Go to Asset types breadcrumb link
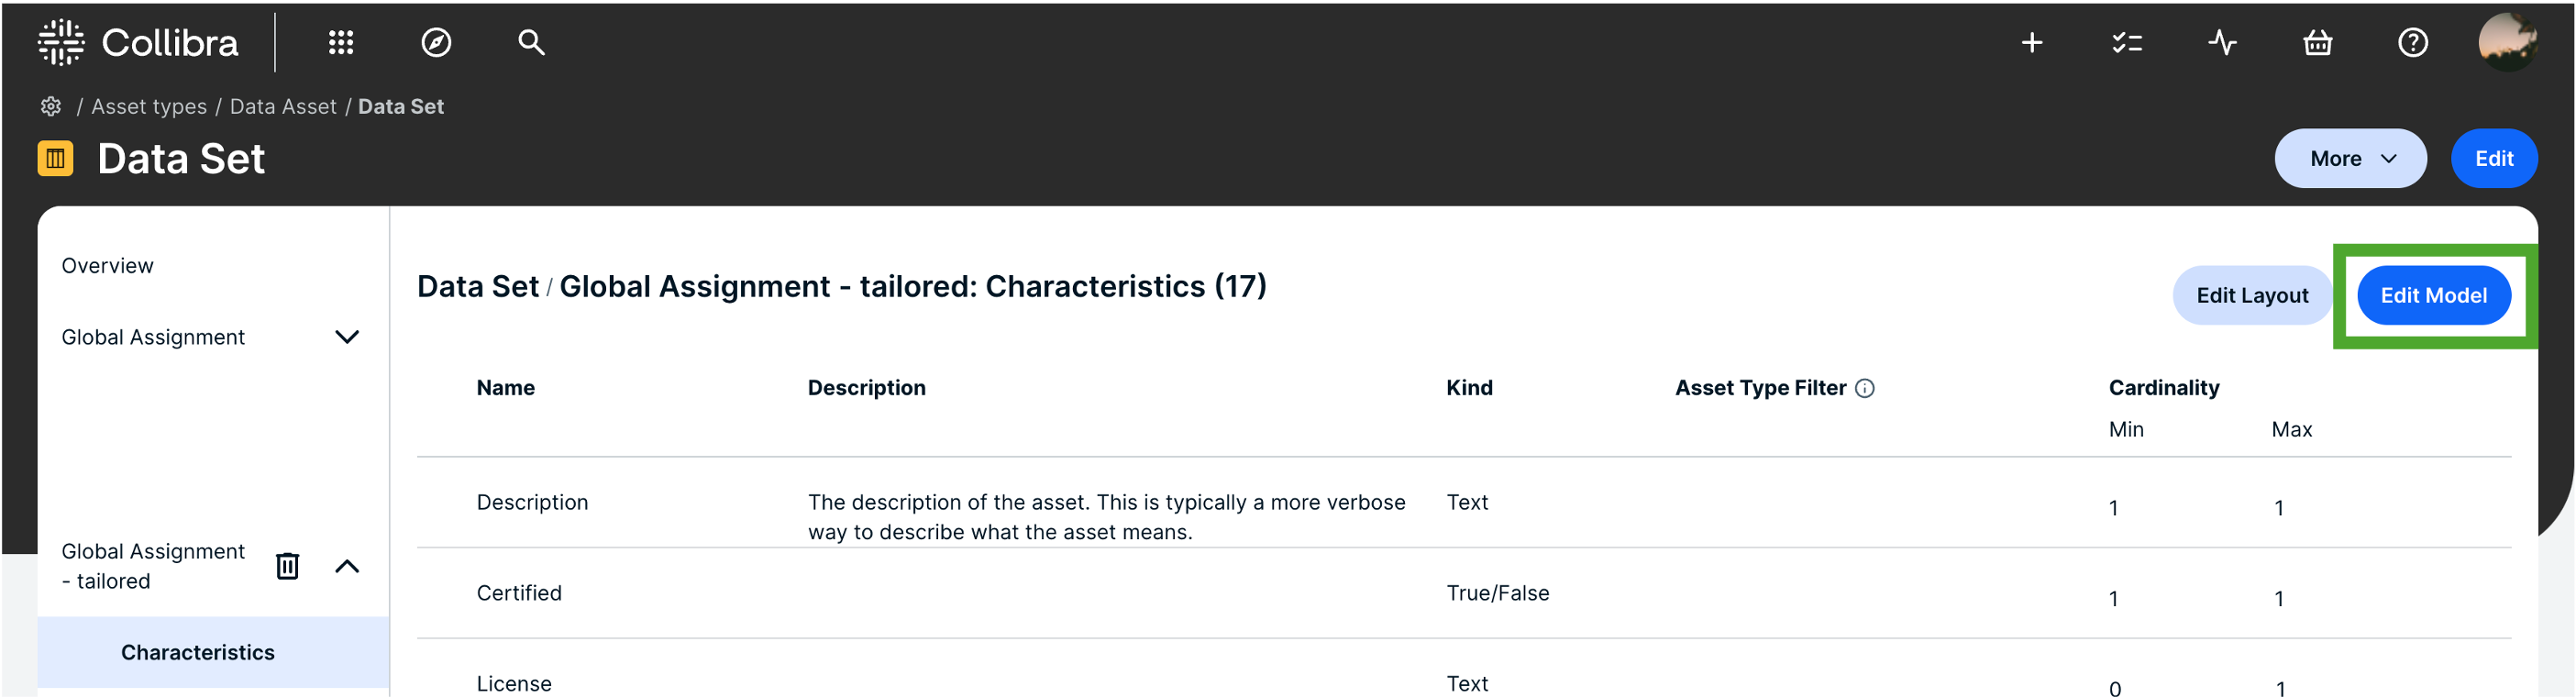 149,106
